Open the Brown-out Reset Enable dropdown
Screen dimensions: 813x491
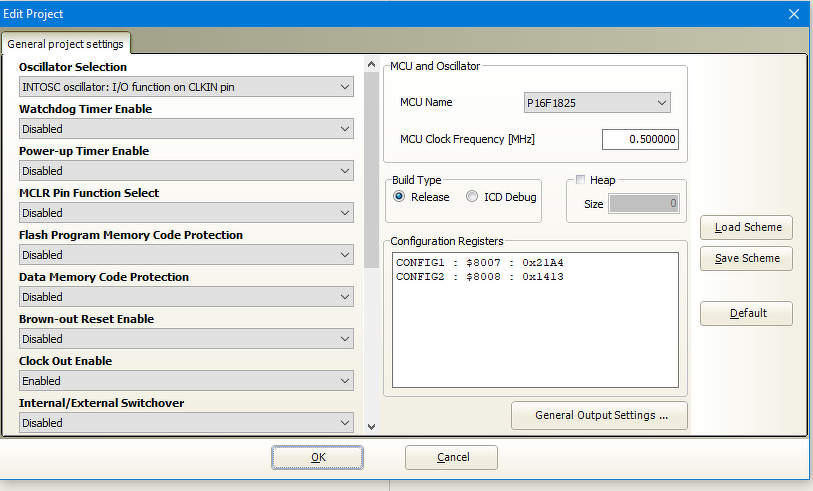click(x=186, y=339)
